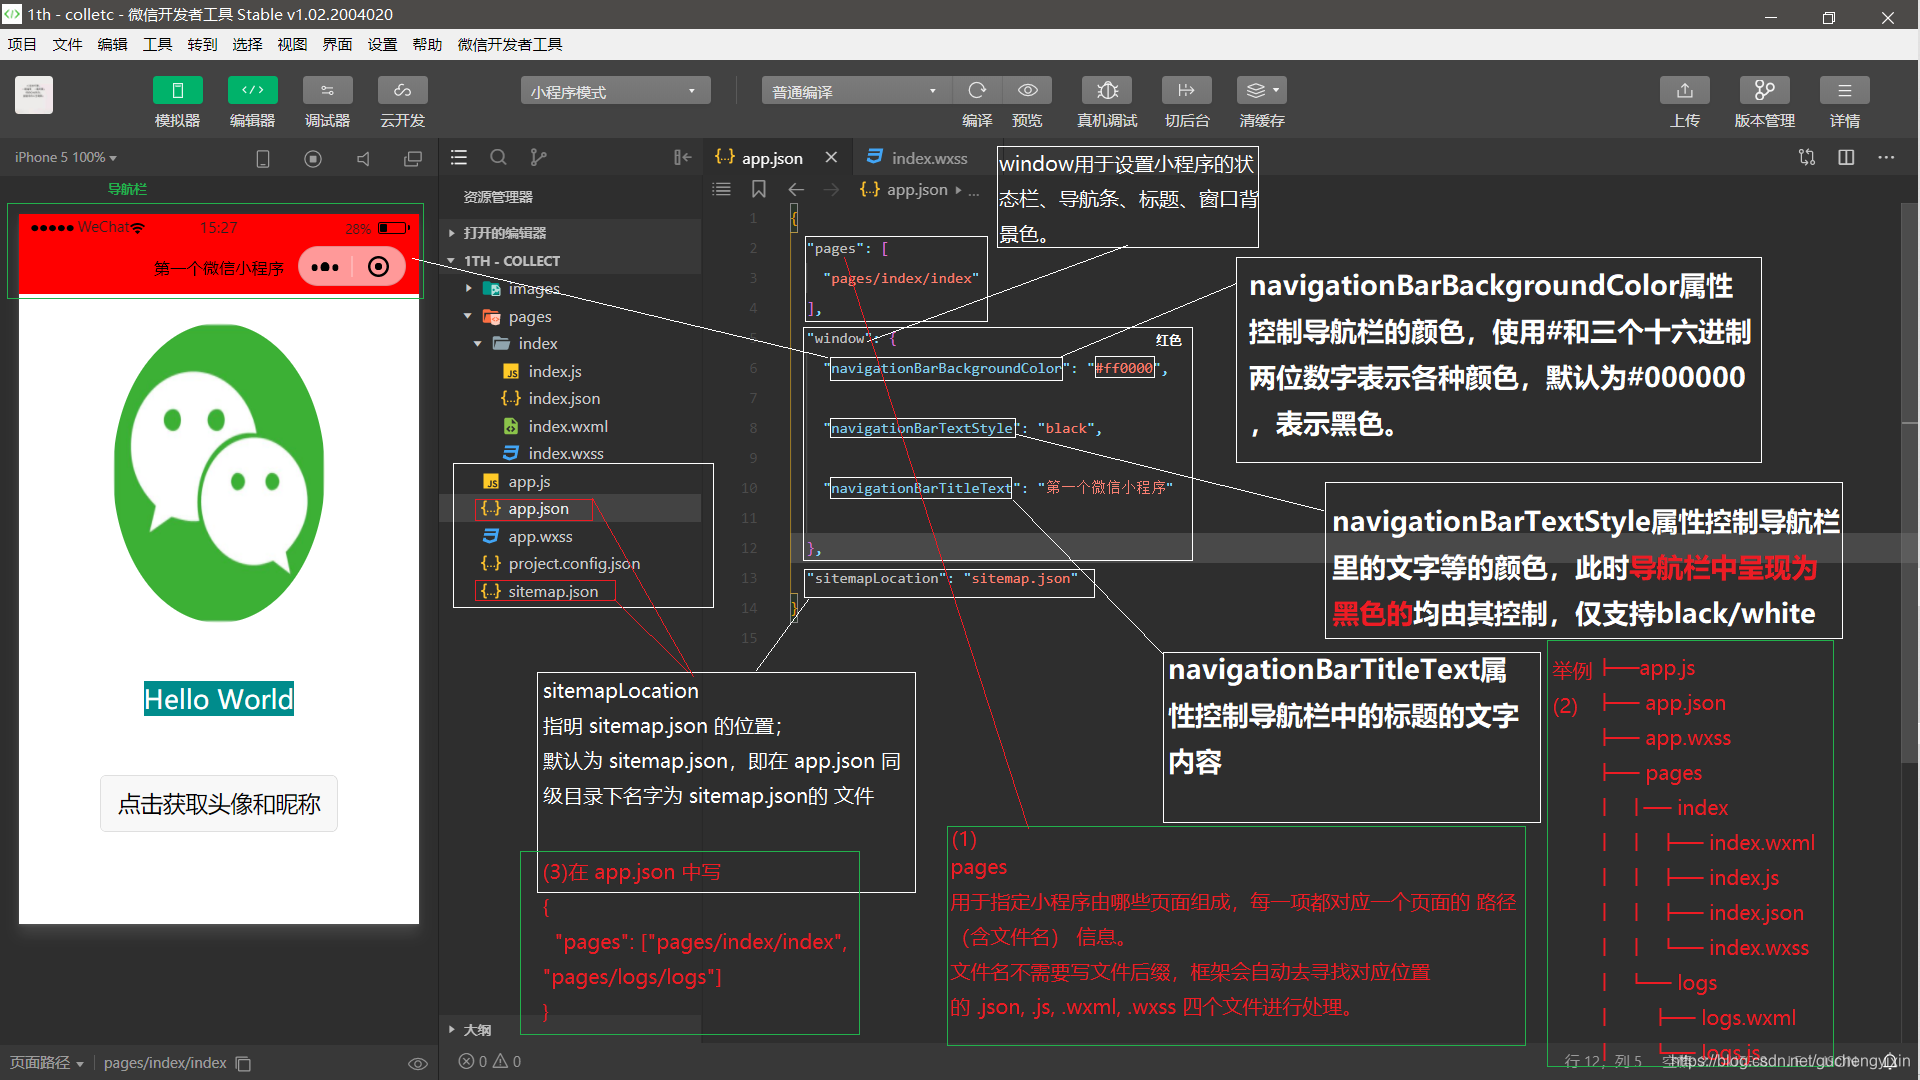Click the errors and warnings count in status bar
Viewport: 1920px width, 1080px height.
[490, 1062]
